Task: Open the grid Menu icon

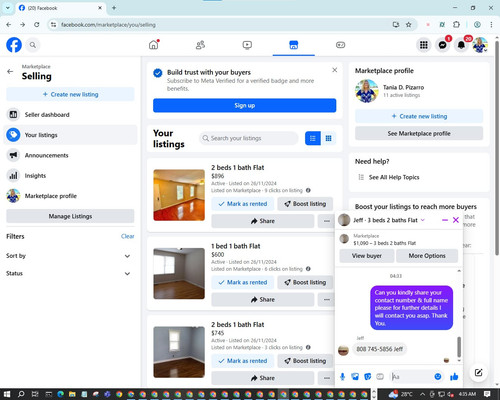Action: coord(424,45)
